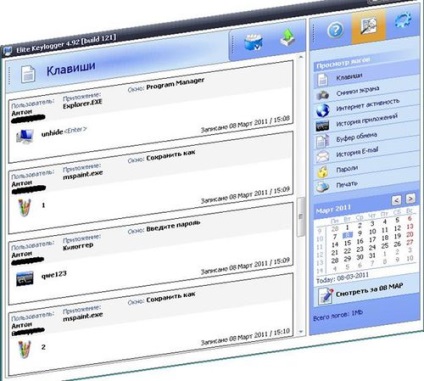Click timestamp 08 Март 2011 / 15:10
The width and height of the screenshot is (424, 381).
(x=259, y=336)
